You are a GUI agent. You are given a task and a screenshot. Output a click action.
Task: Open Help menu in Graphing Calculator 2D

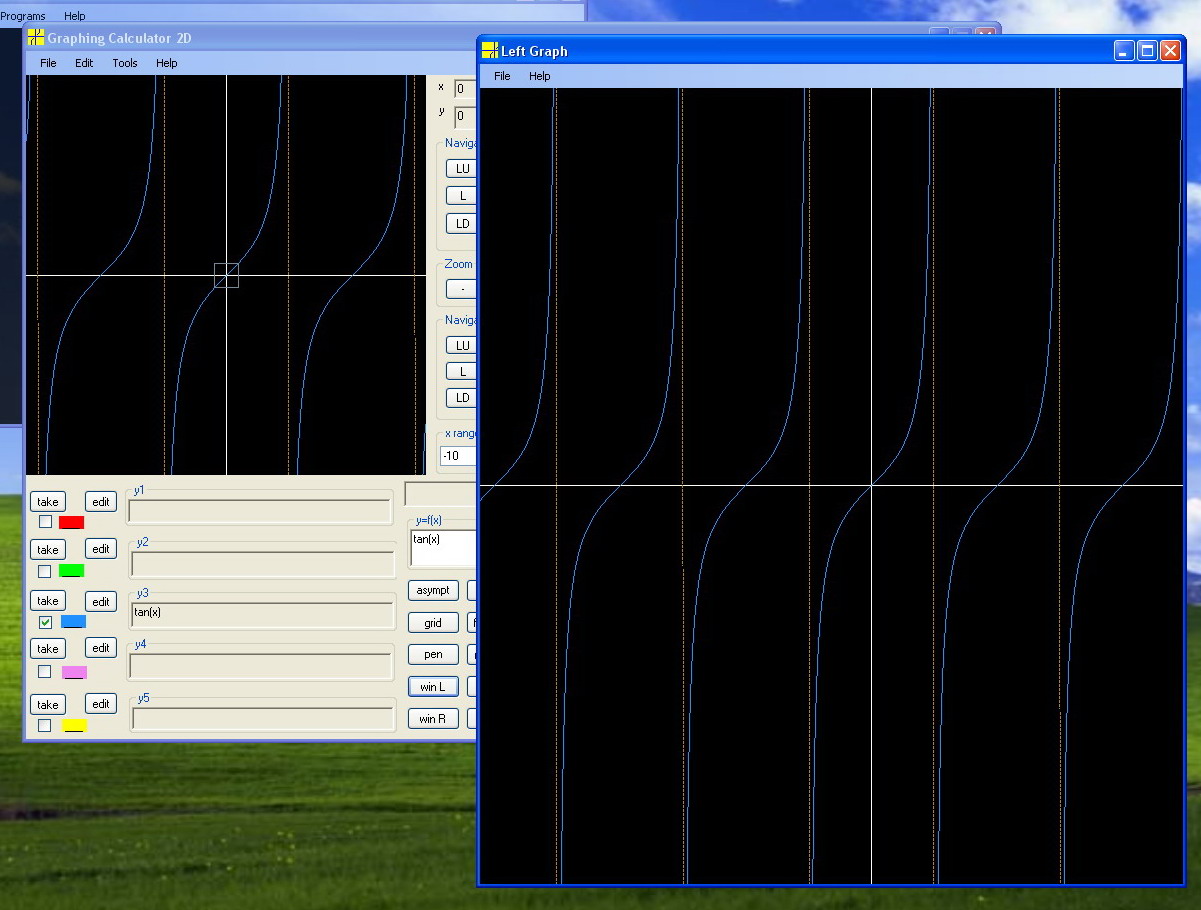[x=167, y=63]
